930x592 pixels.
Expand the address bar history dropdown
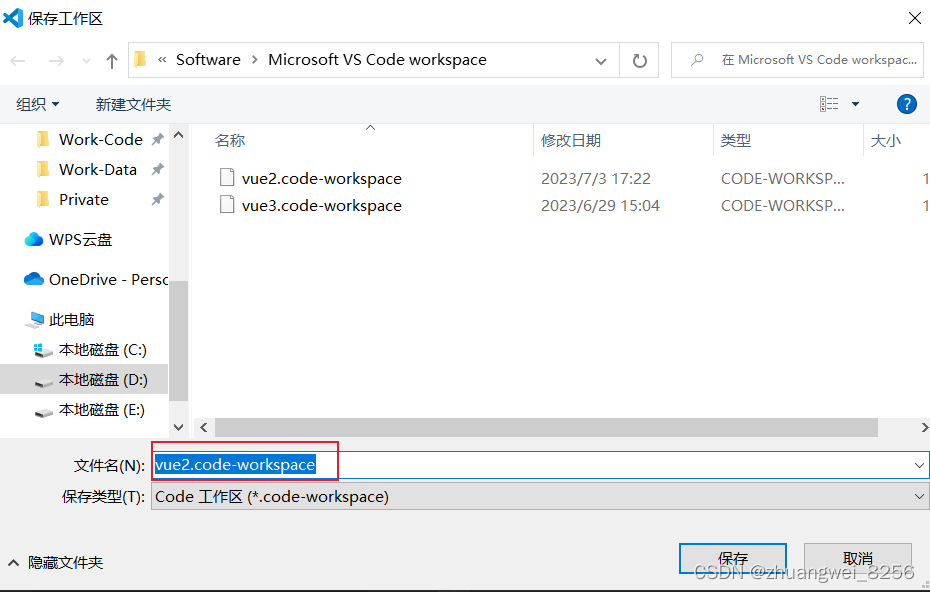pos(601,61)
